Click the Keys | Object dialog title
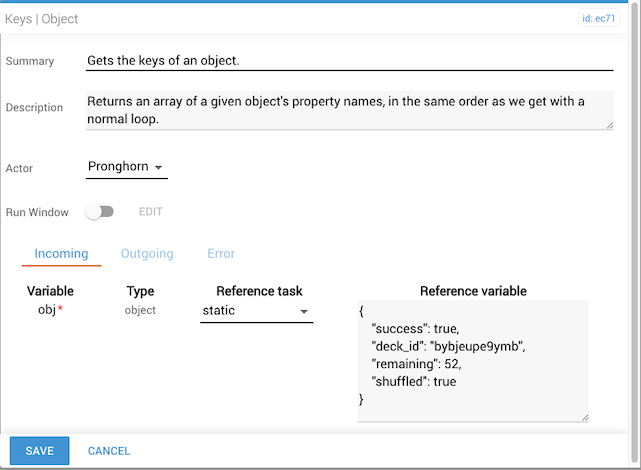The height and width of the screenshot is (470, 641). coord(42,19)
